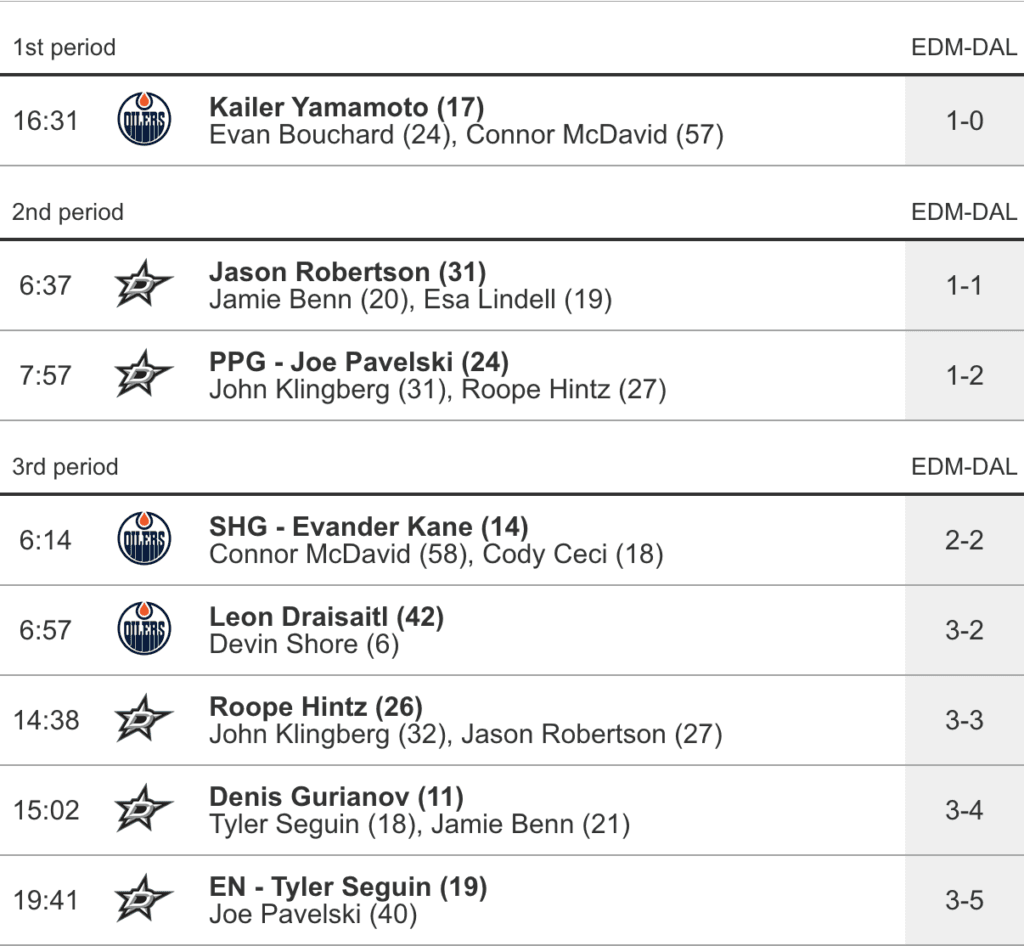Select Leon Draisaitl (42) scorer name
Screen dimensions: 1024x946
coord(326,617)
